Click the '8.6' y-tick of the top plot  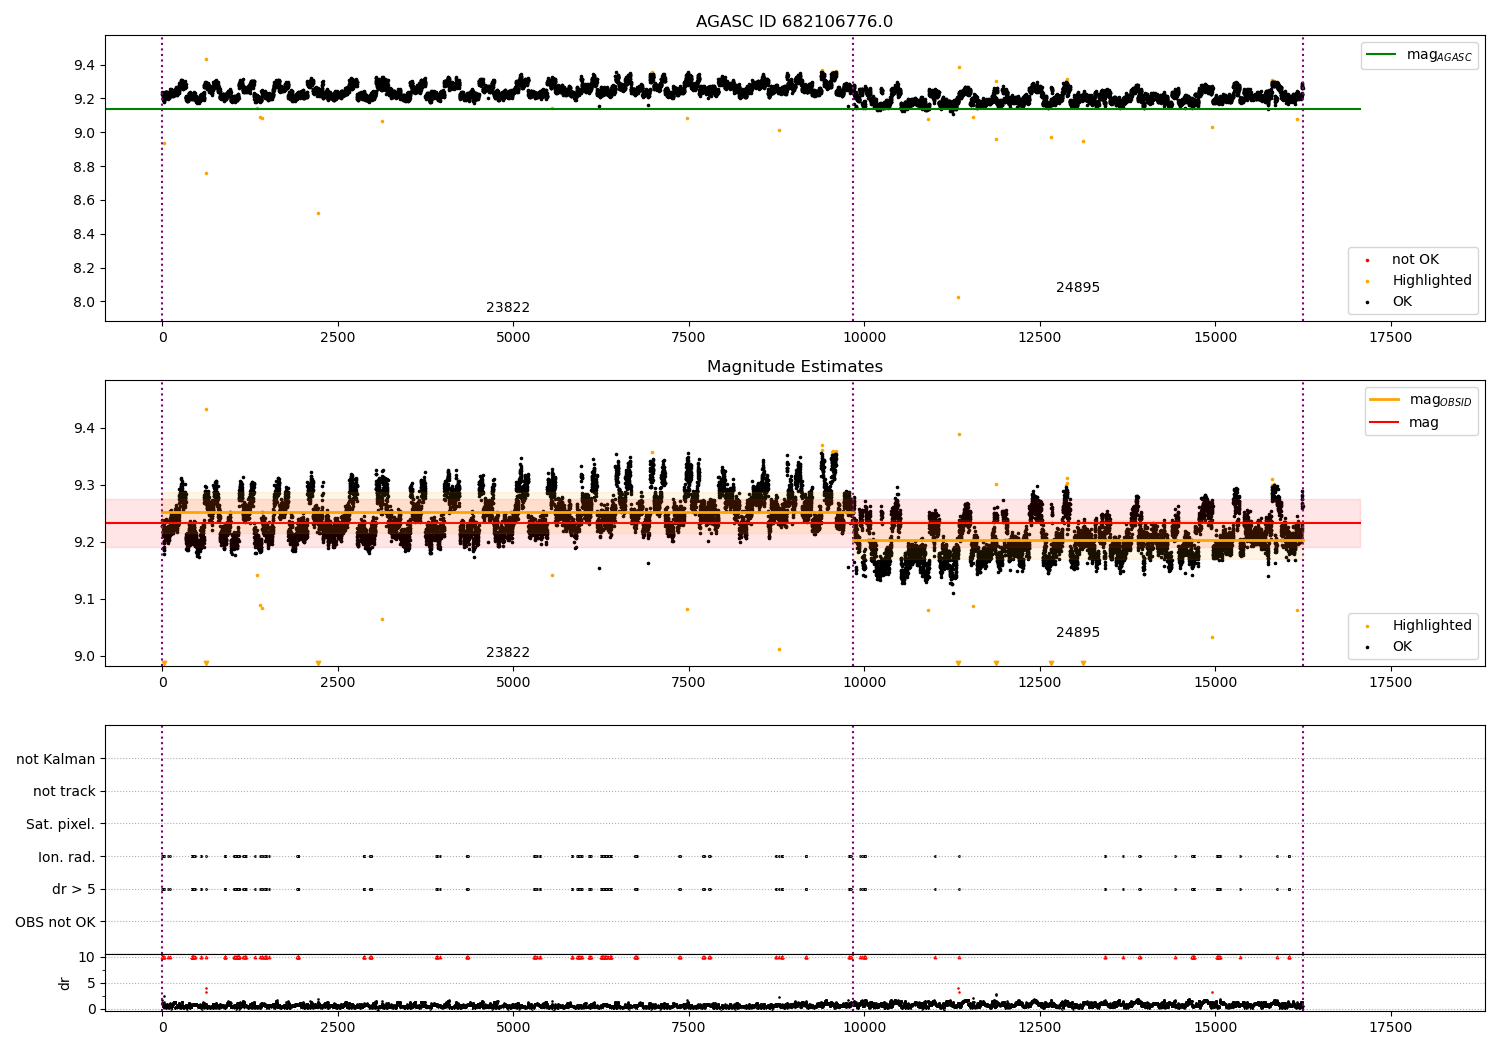tap(84, 201)
